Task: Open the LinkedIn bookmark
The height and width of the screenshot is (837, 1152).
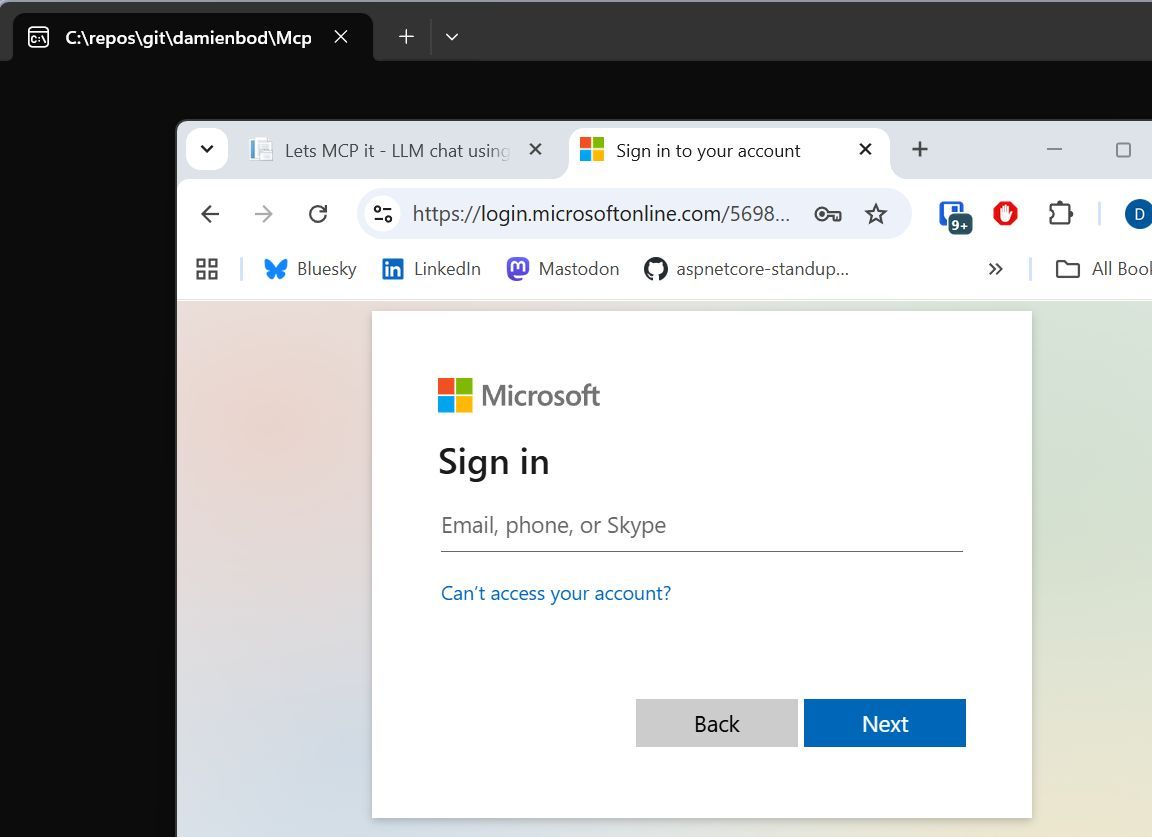Action: 431,269
